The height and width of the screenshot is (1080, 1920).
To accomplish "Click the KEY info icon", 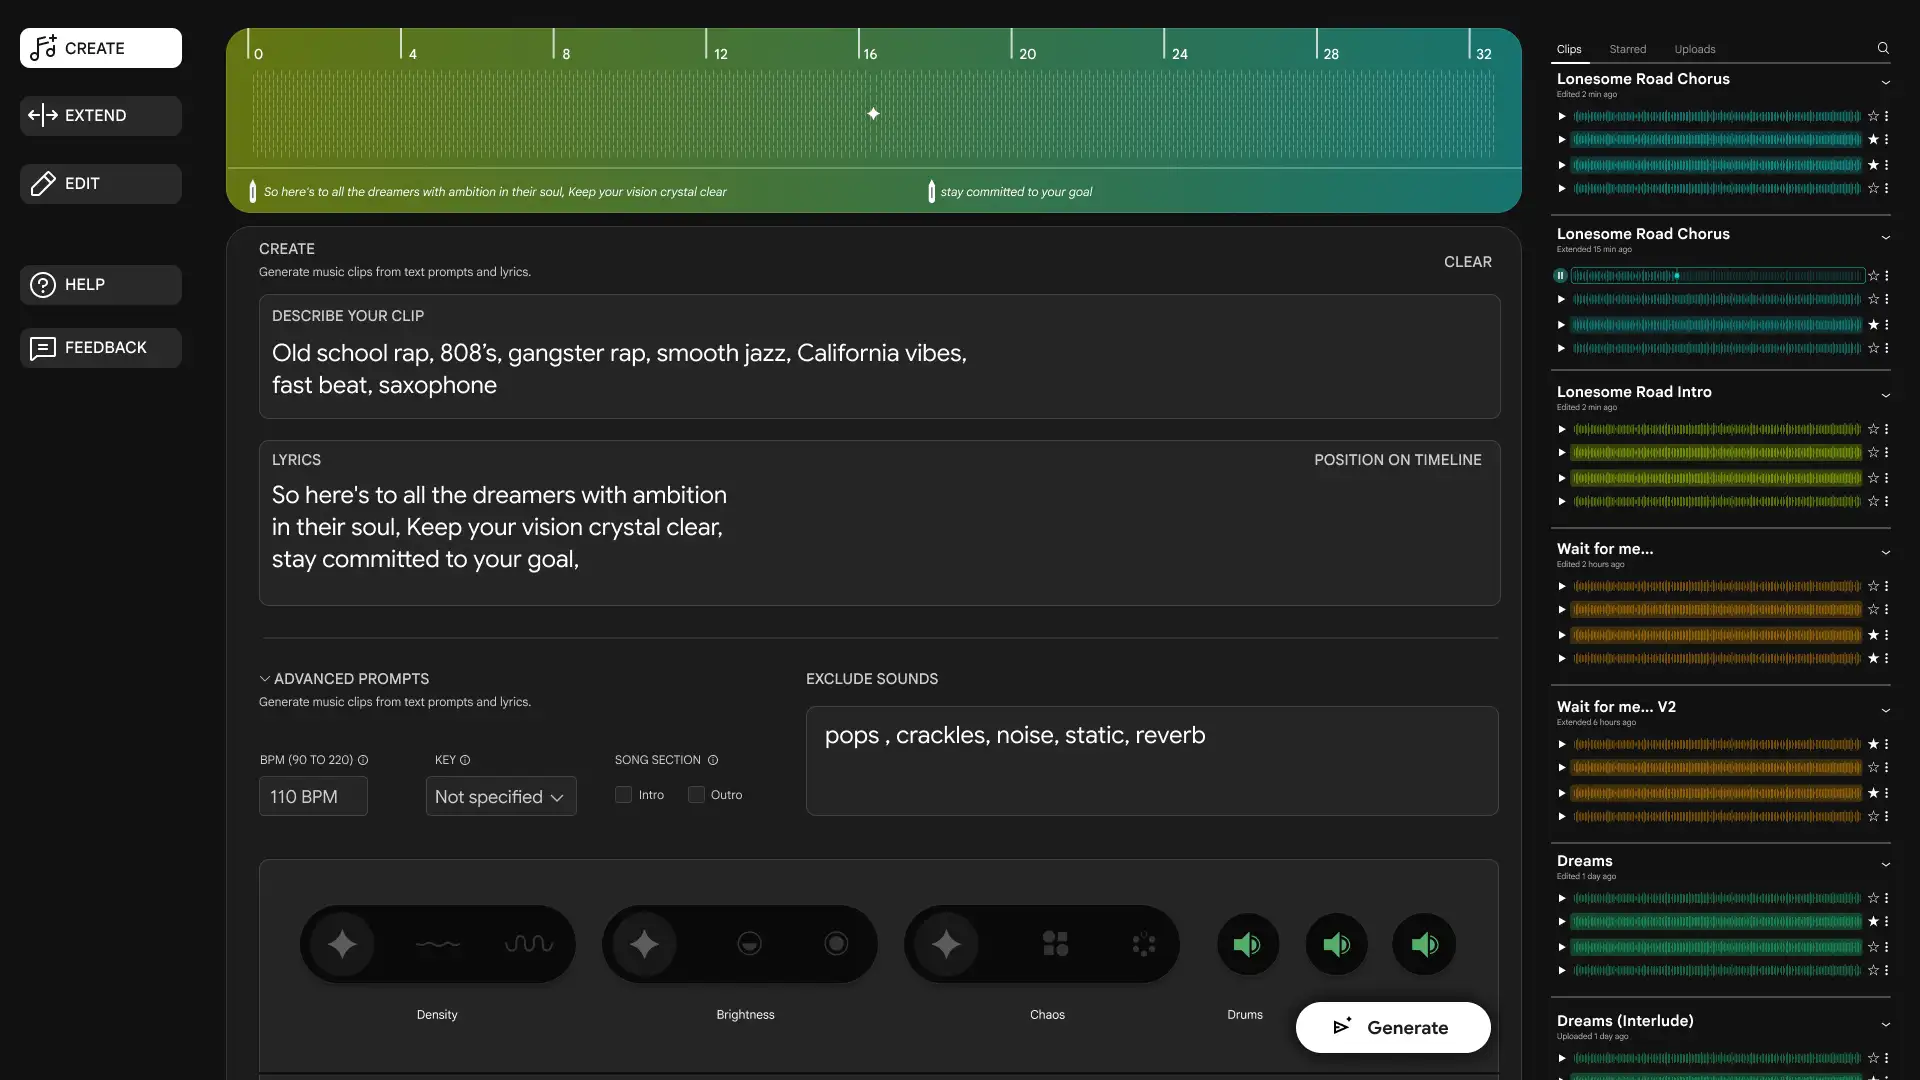I will [x=465, y=760].
